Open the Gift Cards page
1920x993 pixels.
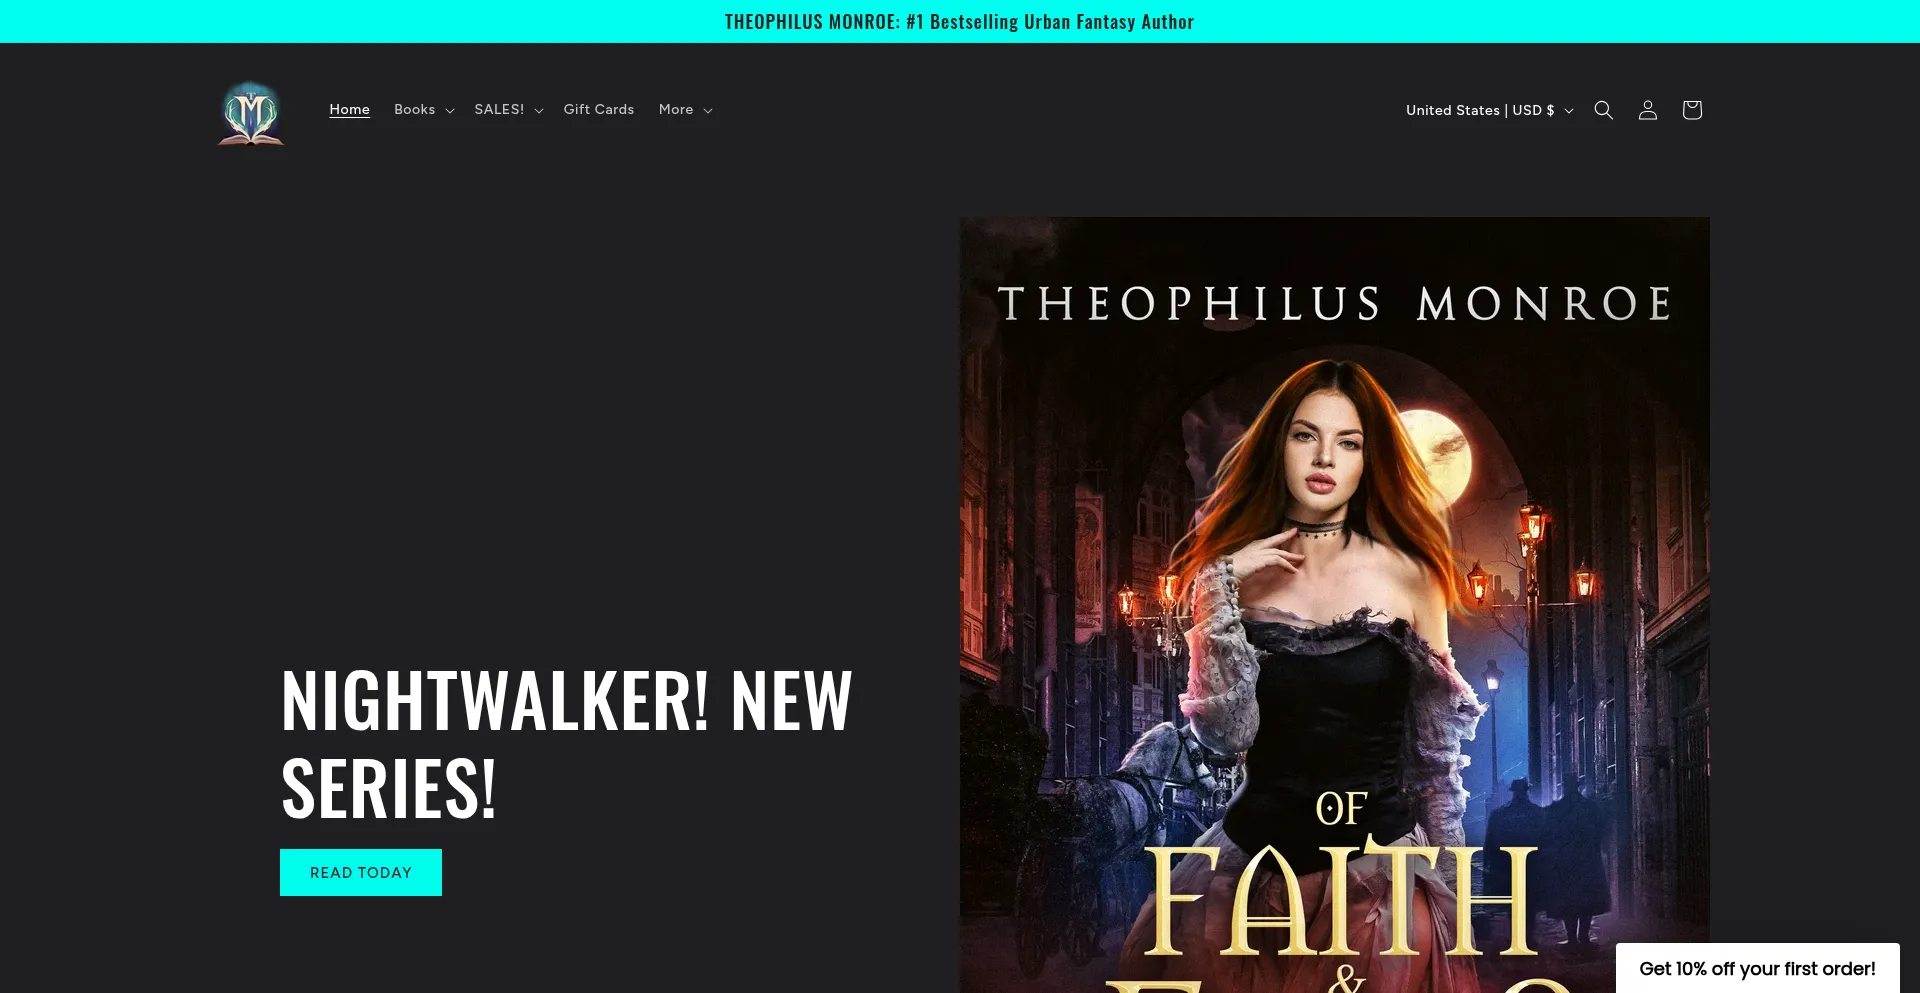[x=598, y=109]
